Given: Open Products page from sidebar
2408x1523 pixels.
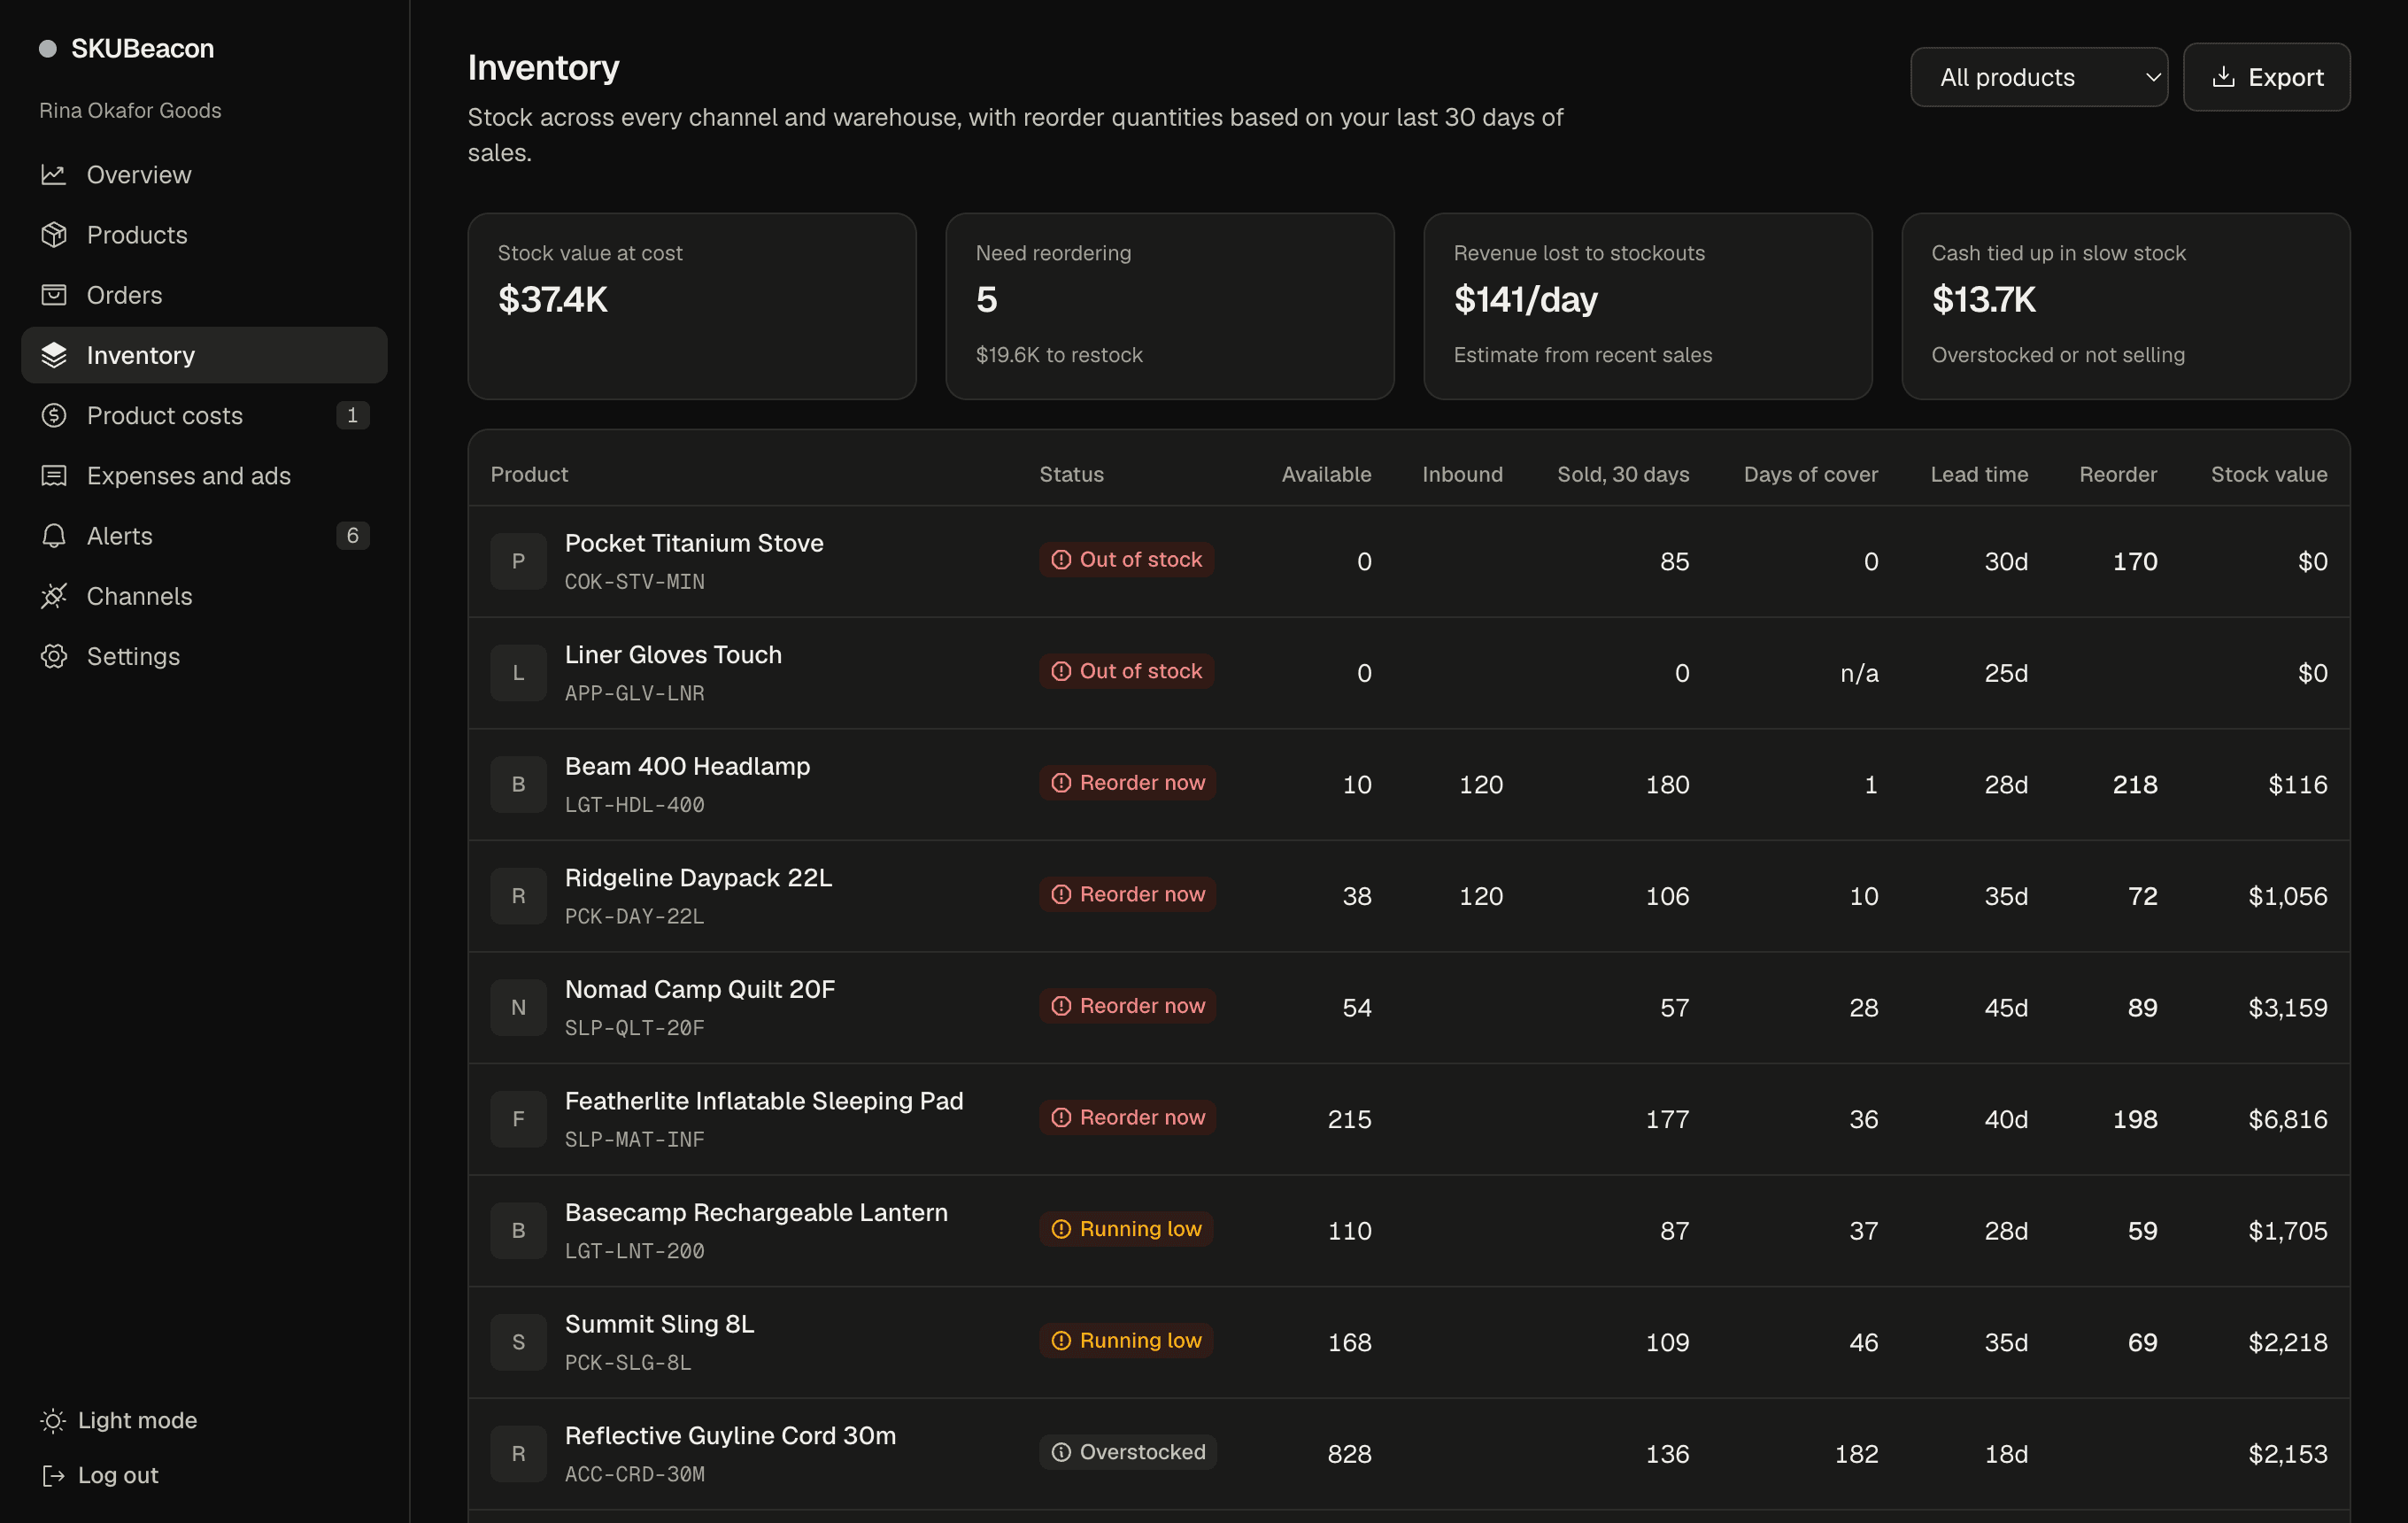Looking at the screenshot, I should (204, 235).
